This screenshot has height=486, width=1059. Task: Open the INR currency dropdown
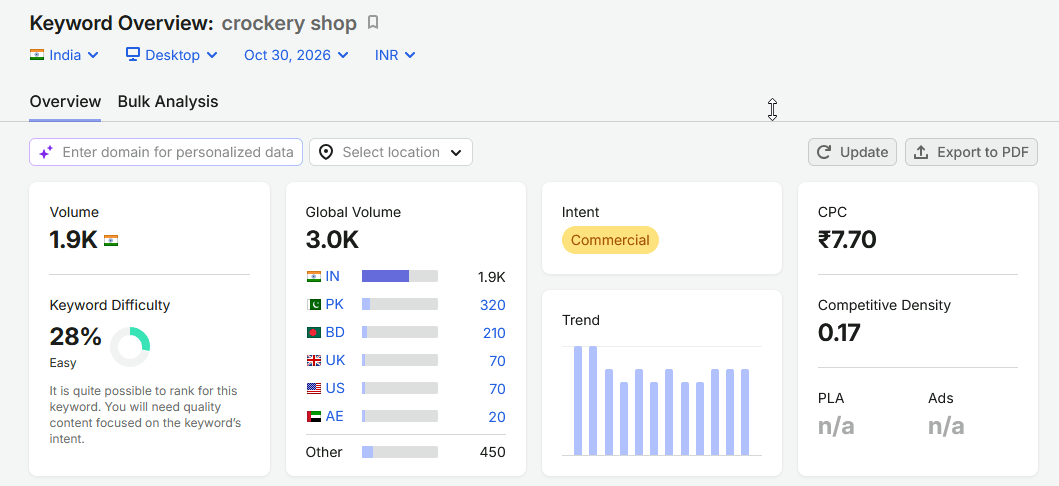click(x=395, y=55)
